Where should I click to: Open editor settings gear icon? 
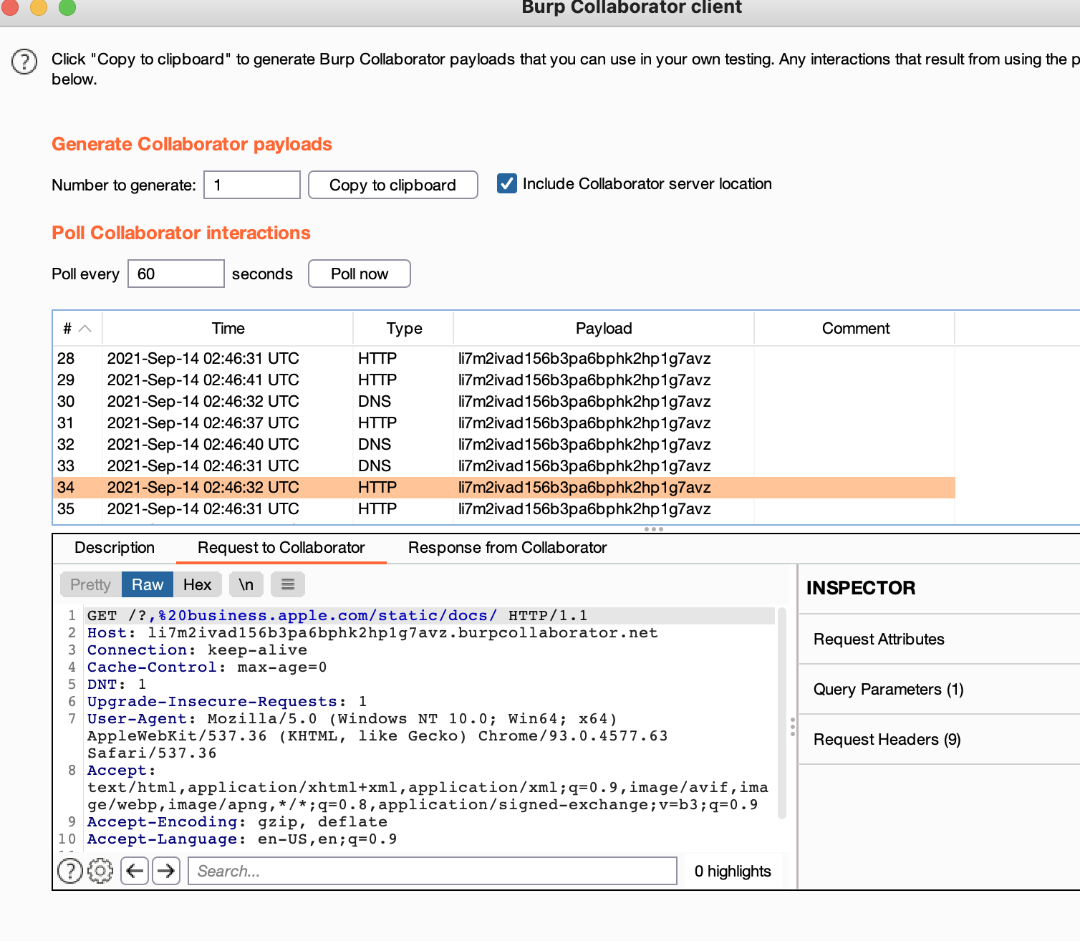[101, 871]
